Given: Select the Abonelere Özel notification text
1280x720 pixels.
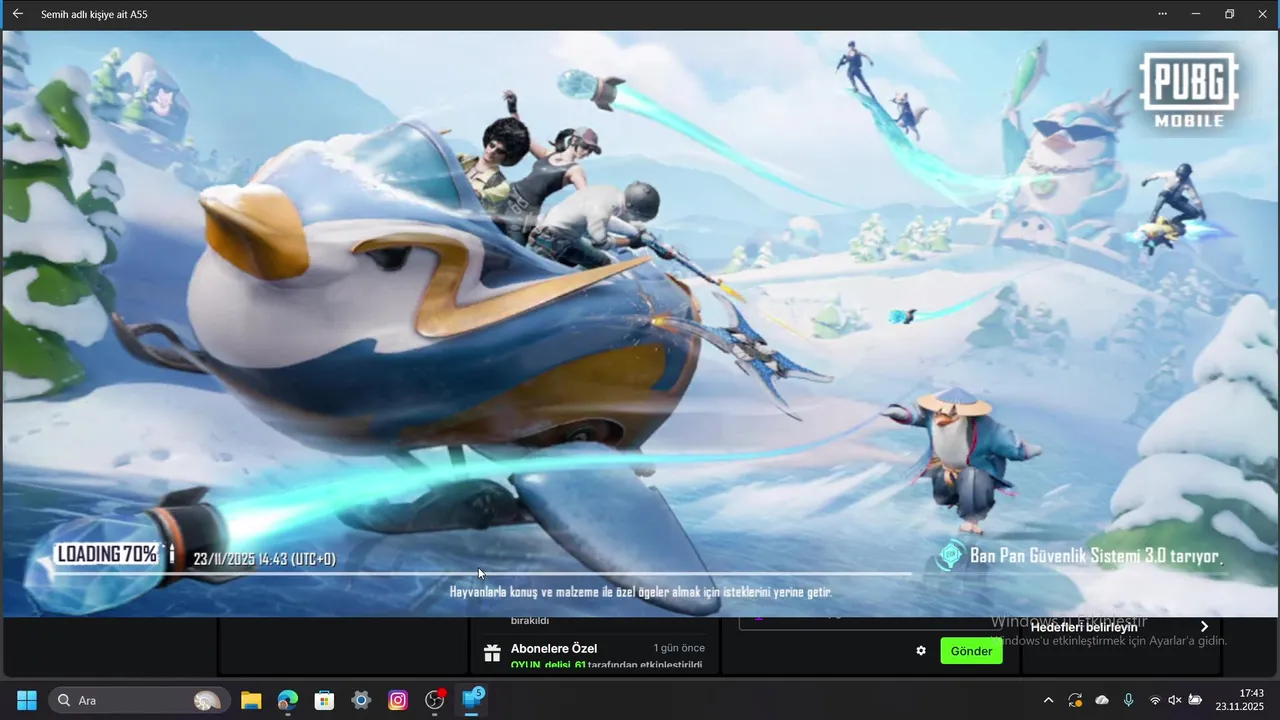Looking at the screenshot, I should (554, 649).
